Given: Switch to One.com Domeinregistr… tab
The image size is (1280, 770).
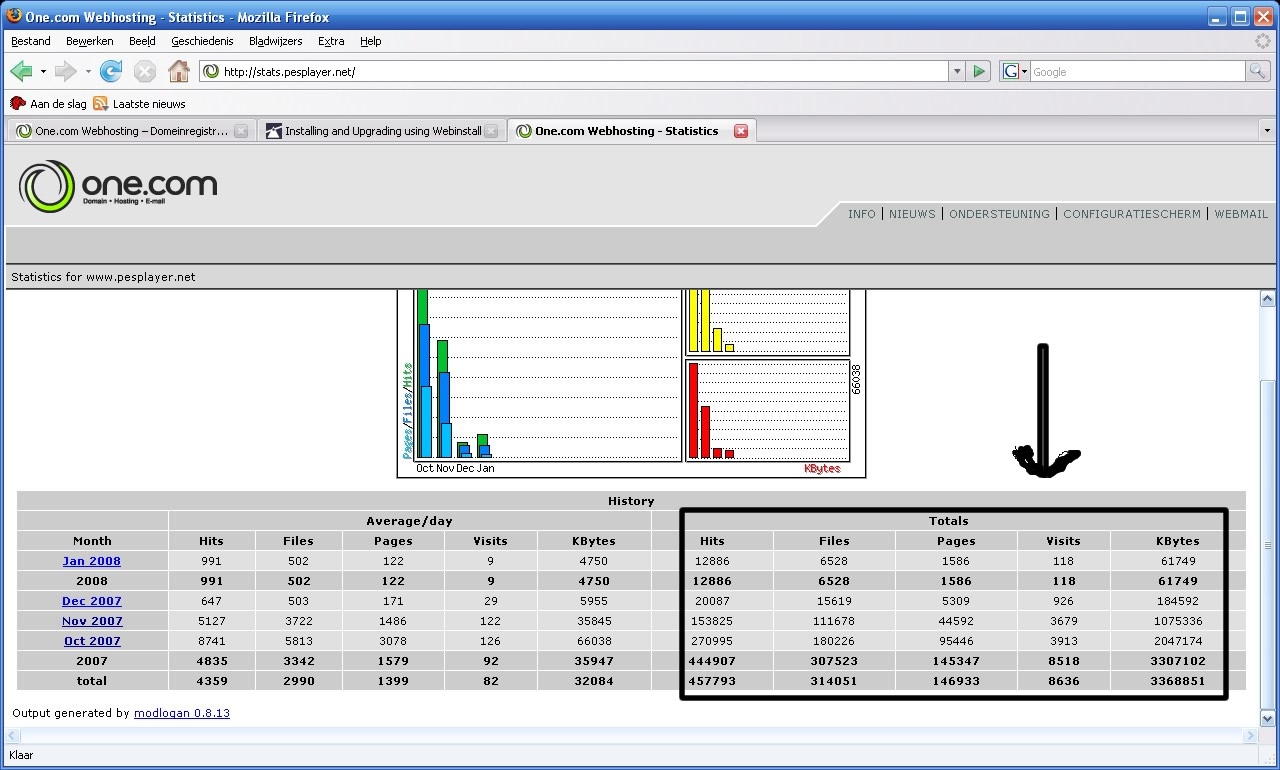Looking at the screenshot, I should [x=131, y=131].
